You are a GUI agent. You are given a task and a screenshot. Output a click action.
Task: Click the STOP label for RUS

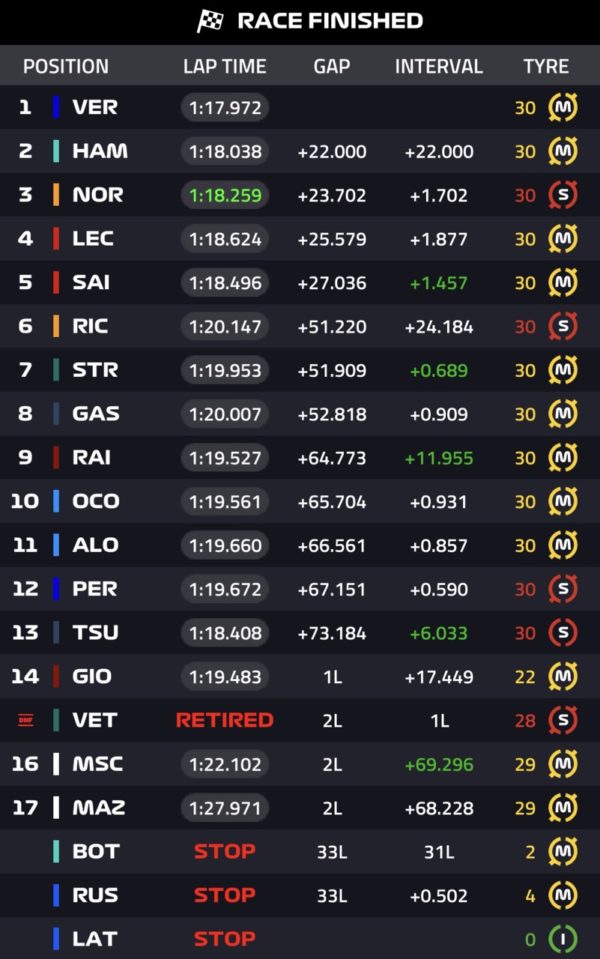224,895
